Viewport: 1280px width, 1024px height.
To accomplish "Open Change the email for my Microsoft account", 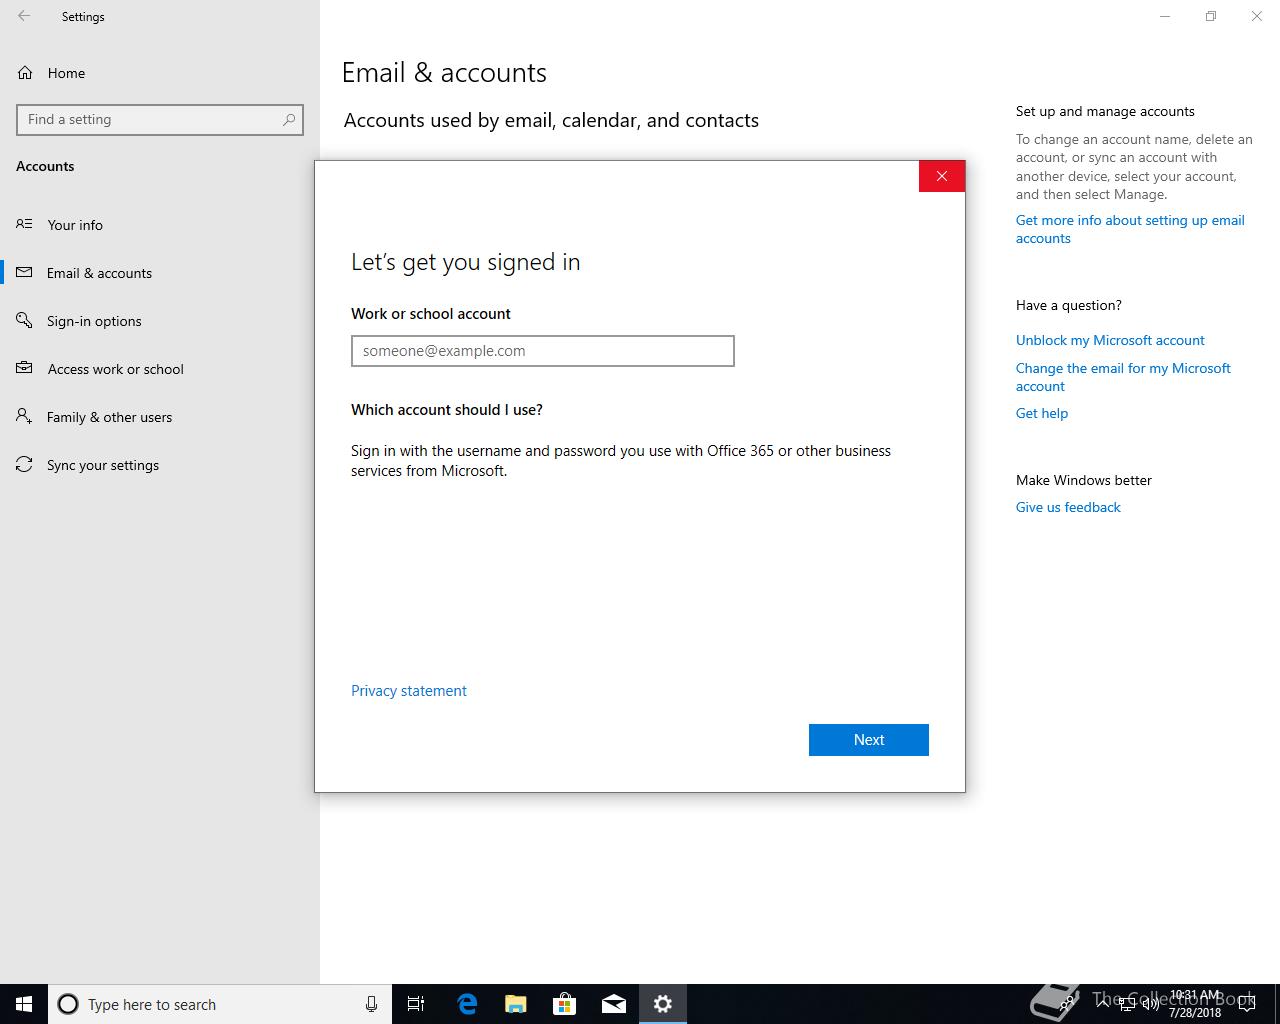I will click(1123, 377).
